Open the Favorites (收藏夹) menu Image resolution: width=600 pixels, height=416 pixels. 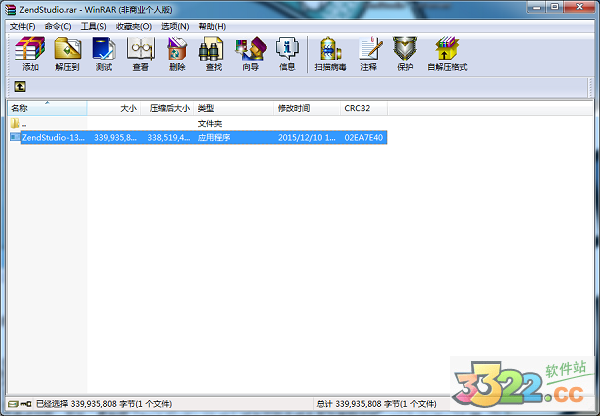(134, 26)
